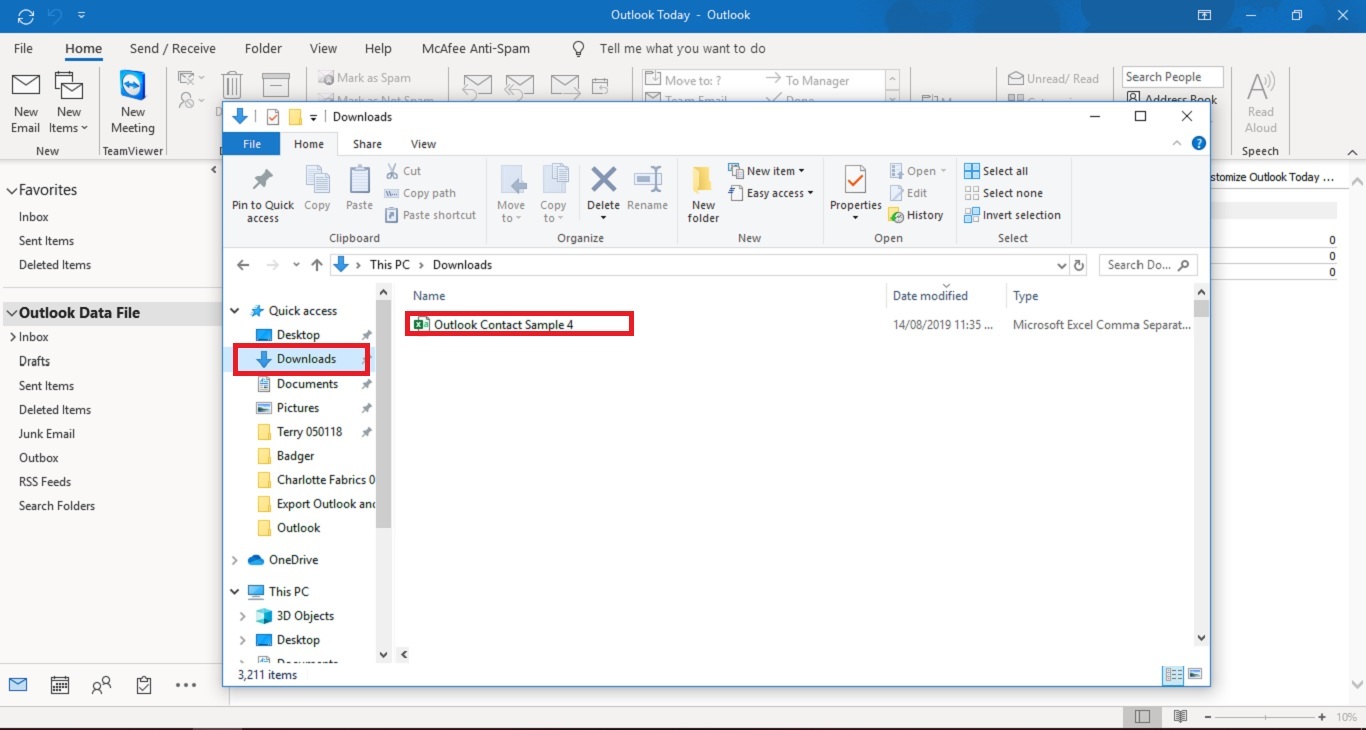Open the Easy access dropdown
Viewport: 1366px width, 730px height.
[x=771, y=193]
